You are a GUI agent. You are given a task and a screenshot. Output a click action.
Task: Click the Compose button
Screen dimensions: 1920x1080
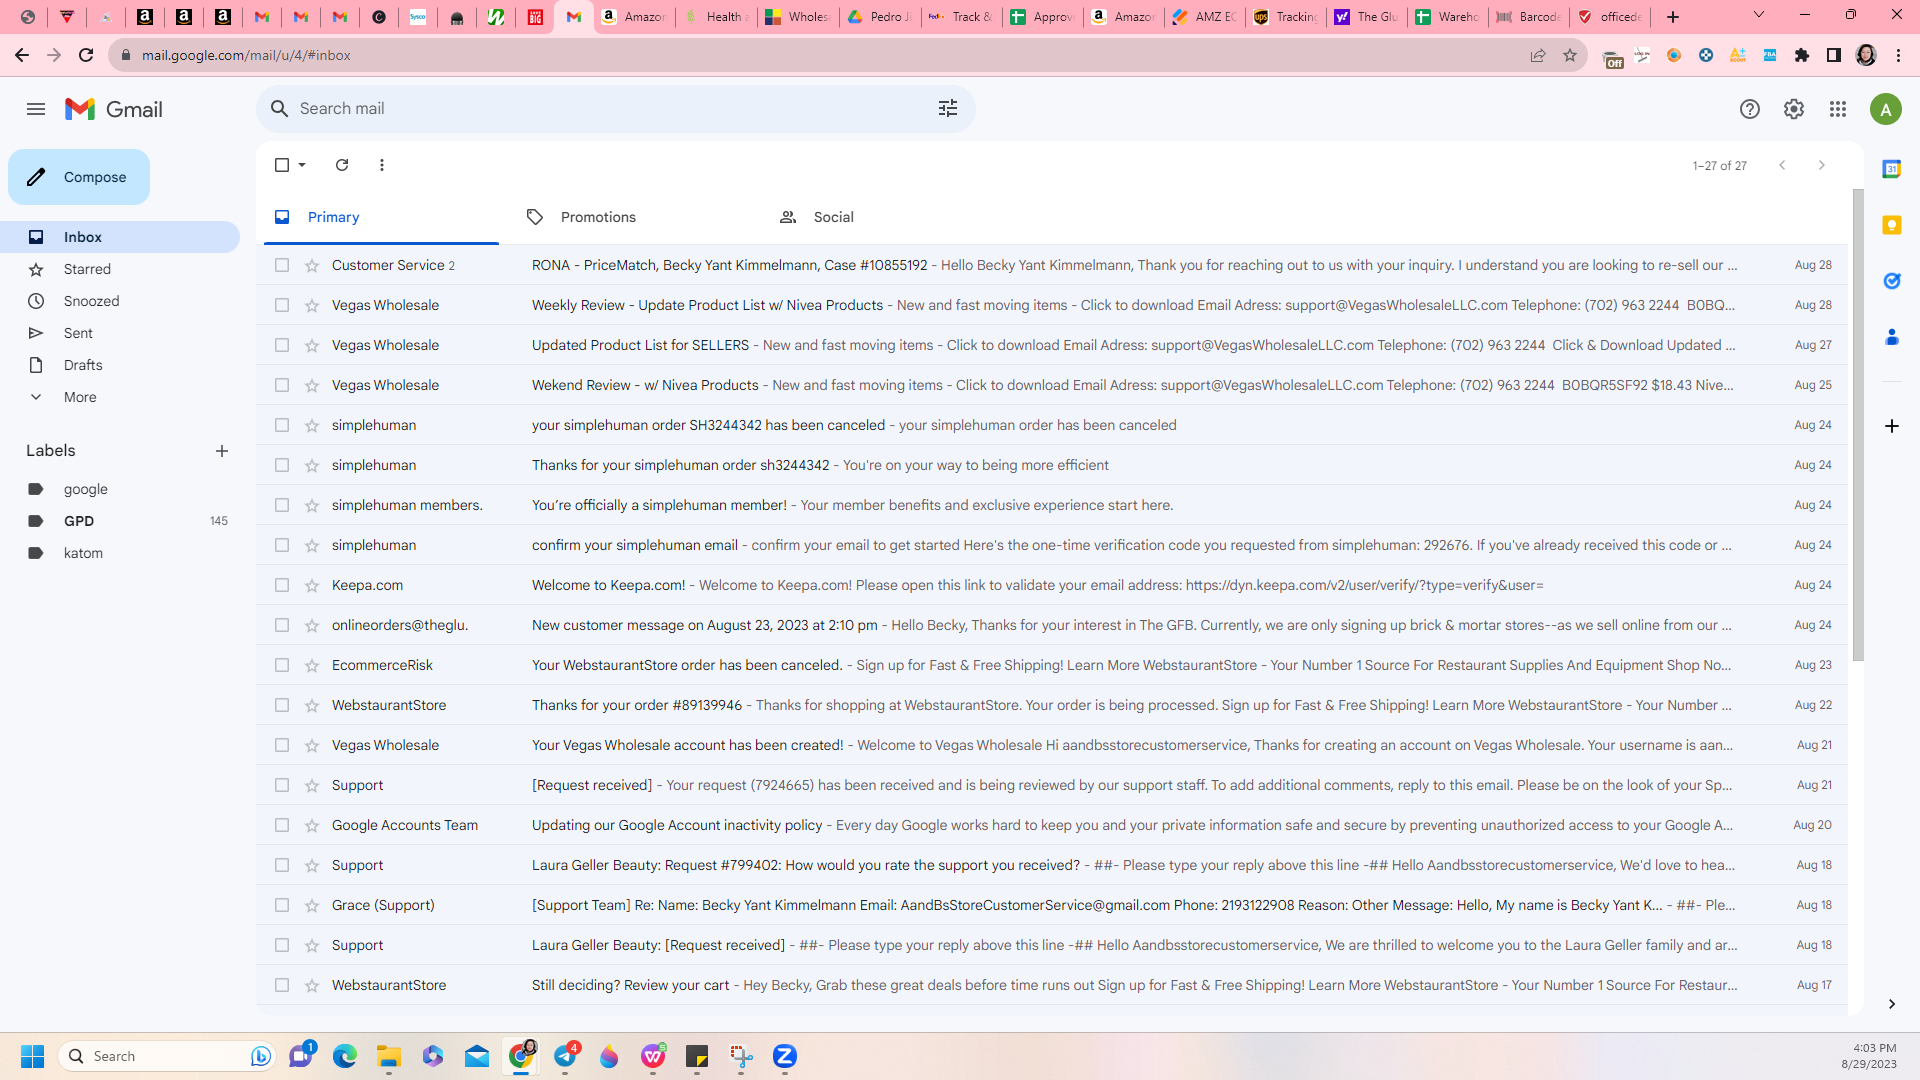click(x=79, y=177)
